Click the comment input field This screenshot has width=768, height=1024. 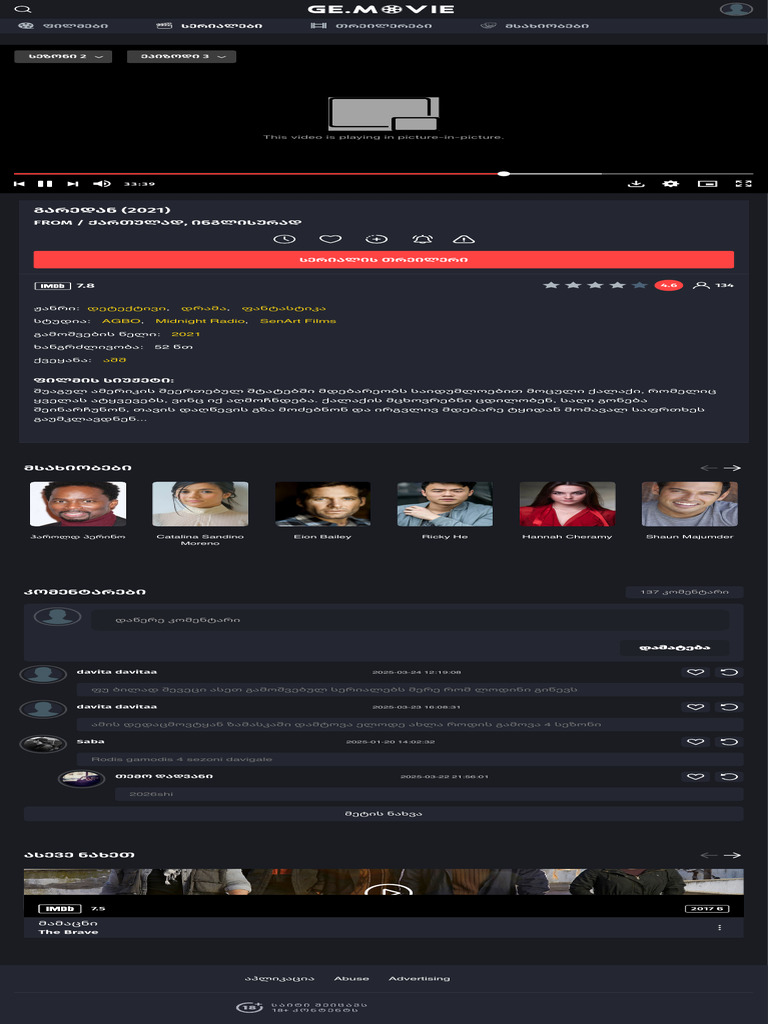pos(409,620)
